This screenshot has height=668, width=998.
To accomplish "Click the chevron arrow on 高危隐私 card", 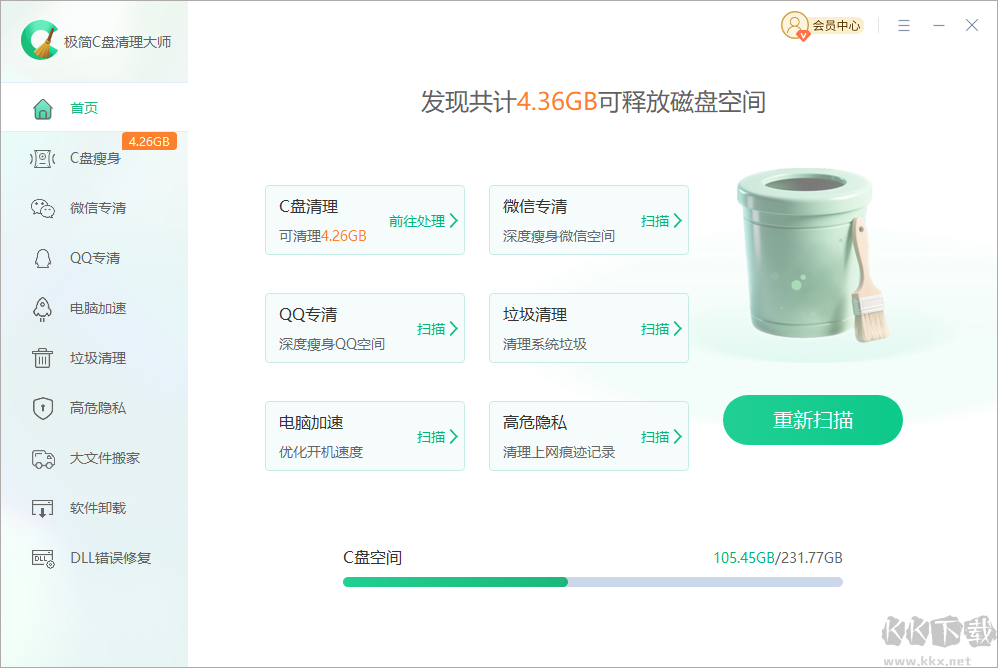I will click(678, 437).
